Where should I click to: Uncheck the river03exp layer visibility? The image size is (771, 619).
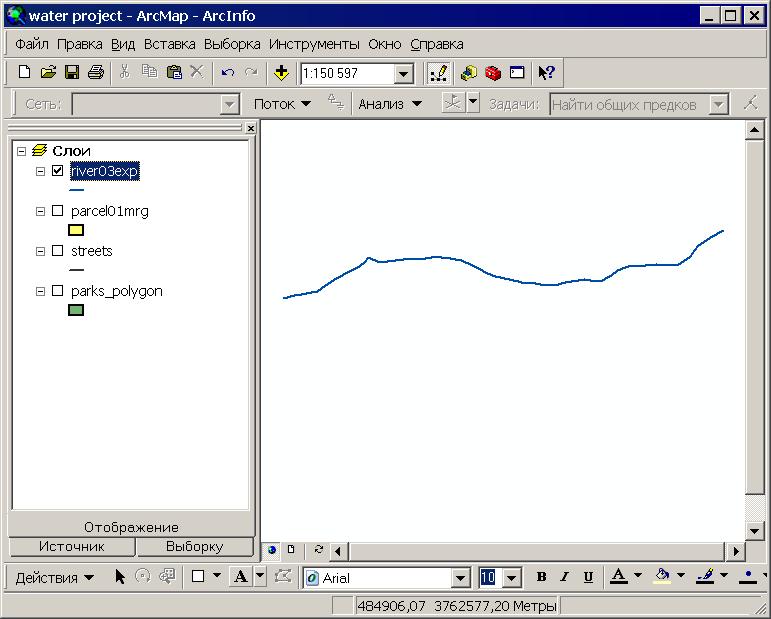58,171
